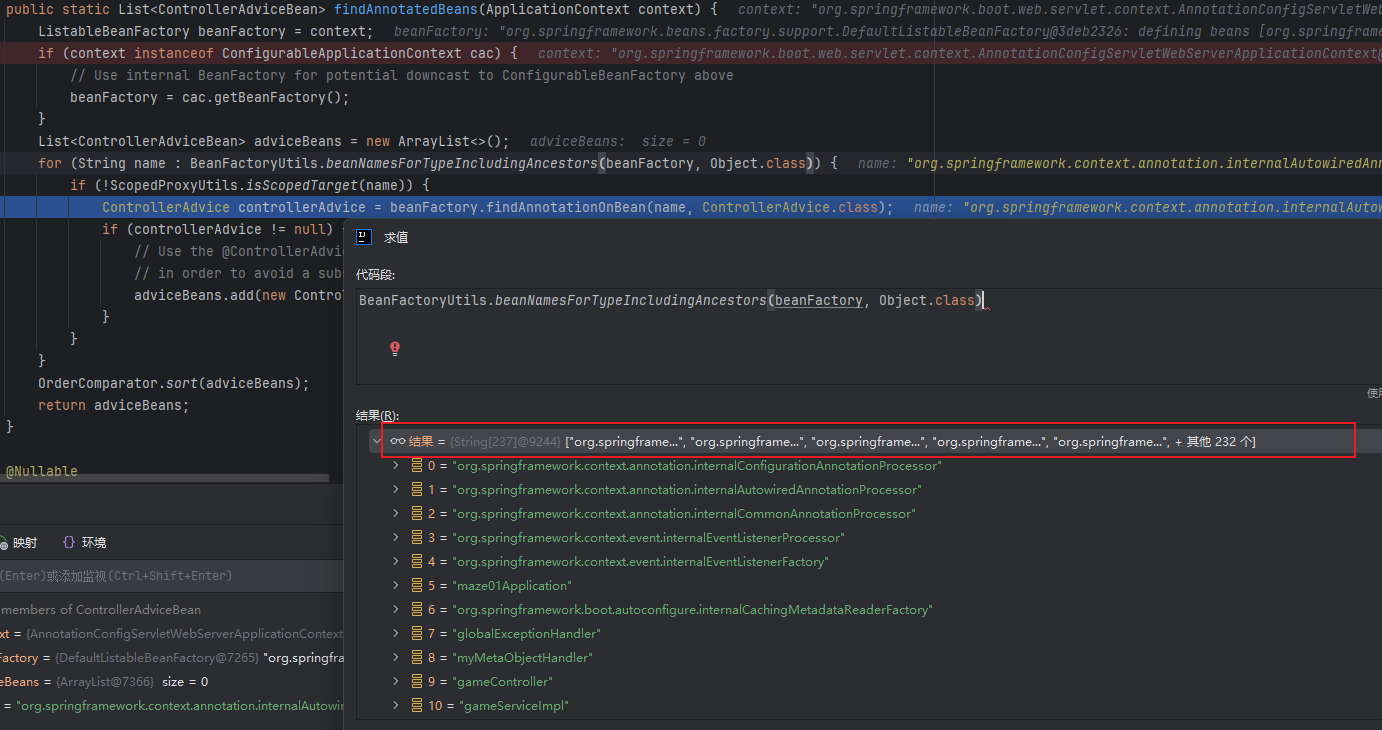Click the members of ControllerAdviceBean row

click(x=172, y=609)
